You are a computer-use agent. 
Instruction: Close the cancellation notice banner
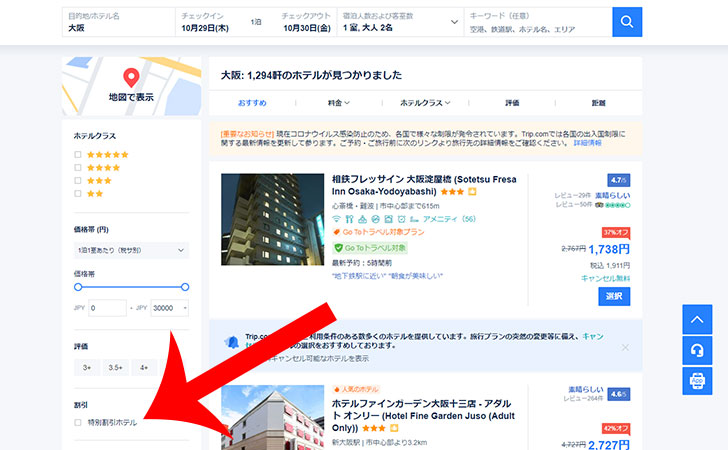point(625,347)
